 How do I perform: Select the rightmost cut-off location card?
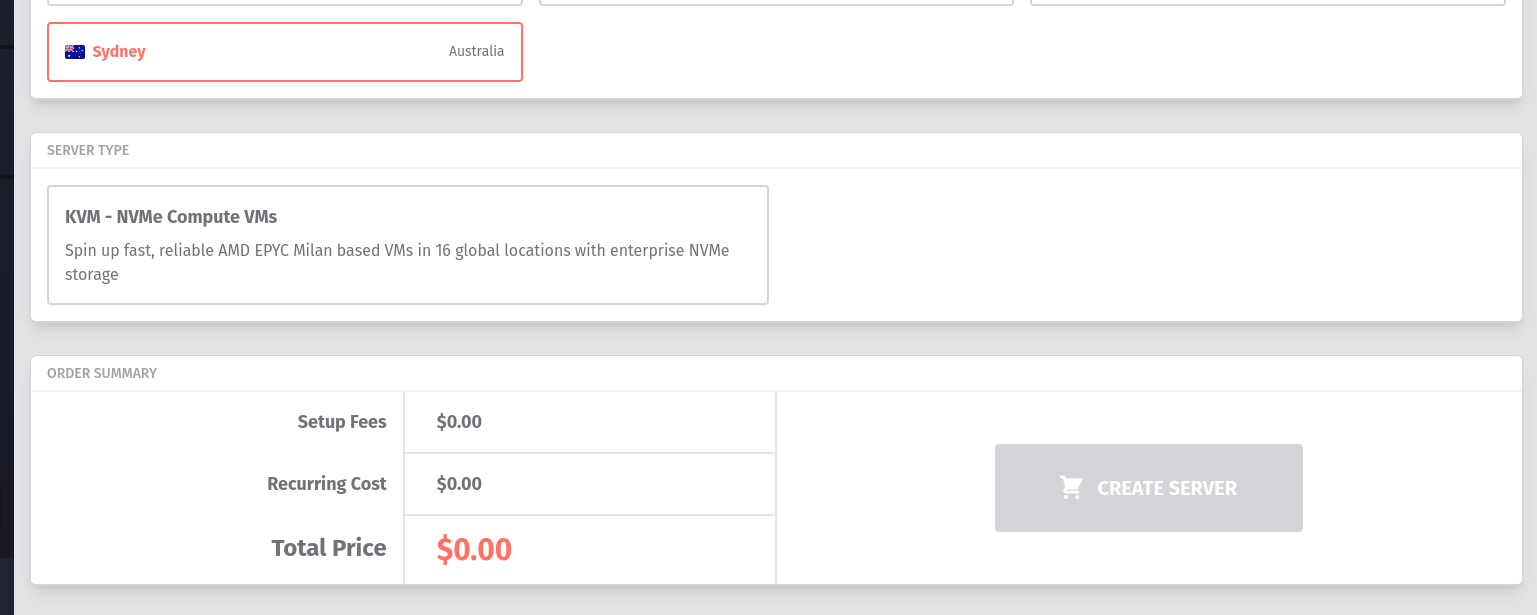pyautogui.click(x=1268, y=2)
